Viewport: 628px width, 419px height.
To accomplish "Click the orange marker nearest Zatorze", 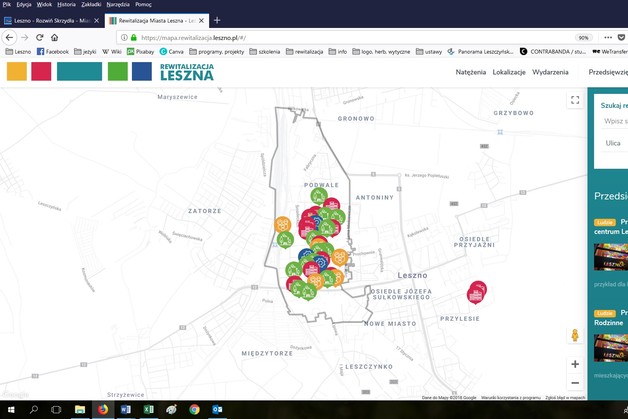I will pyautogui.click(x=283, y=224).
